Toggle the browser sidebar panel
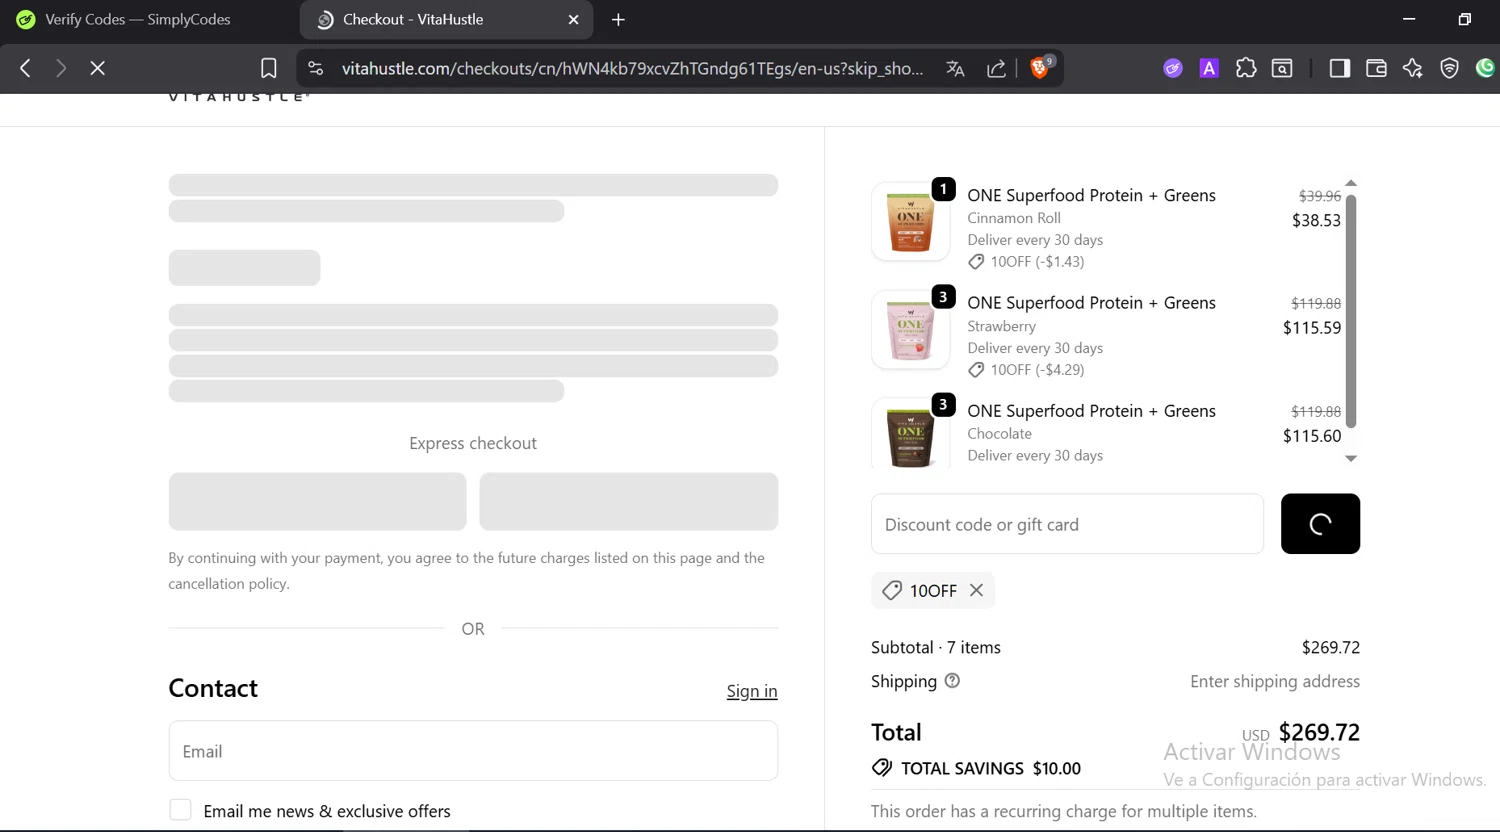This screenshot has height=832, width=1500. 1340,68
